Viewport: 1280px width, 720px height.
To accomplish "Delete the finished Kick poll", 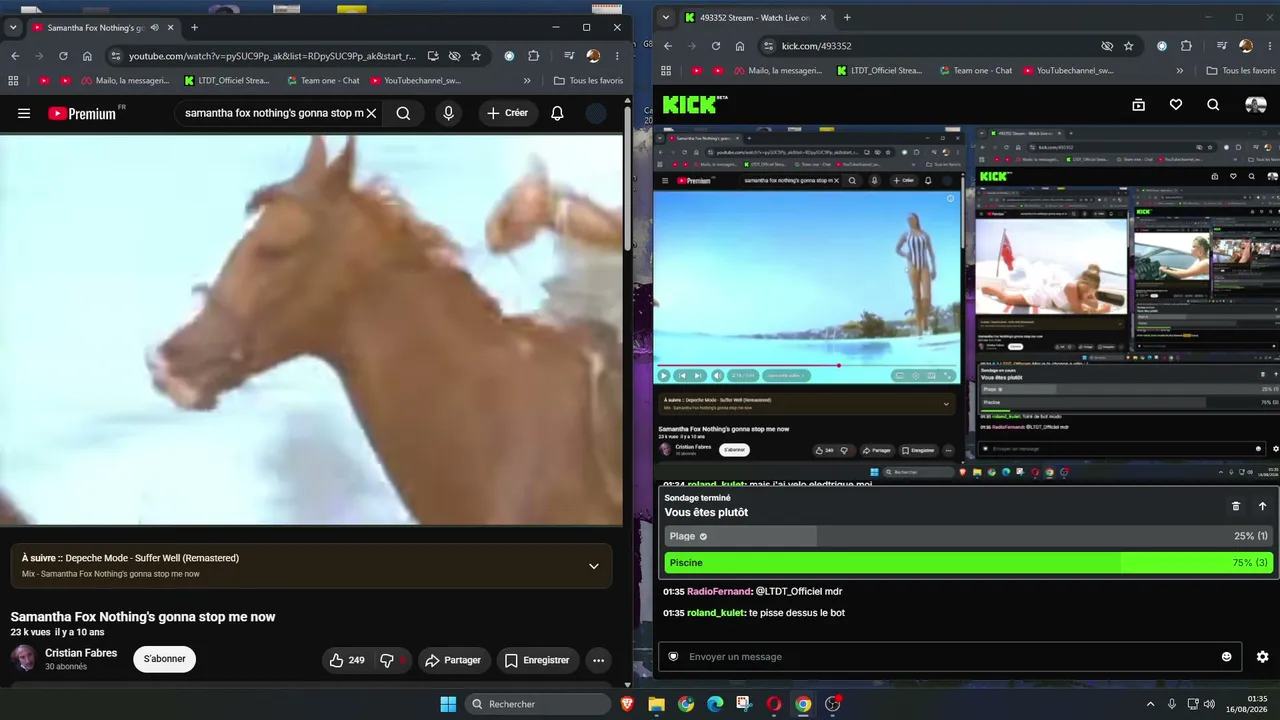I will (1236, 506).
